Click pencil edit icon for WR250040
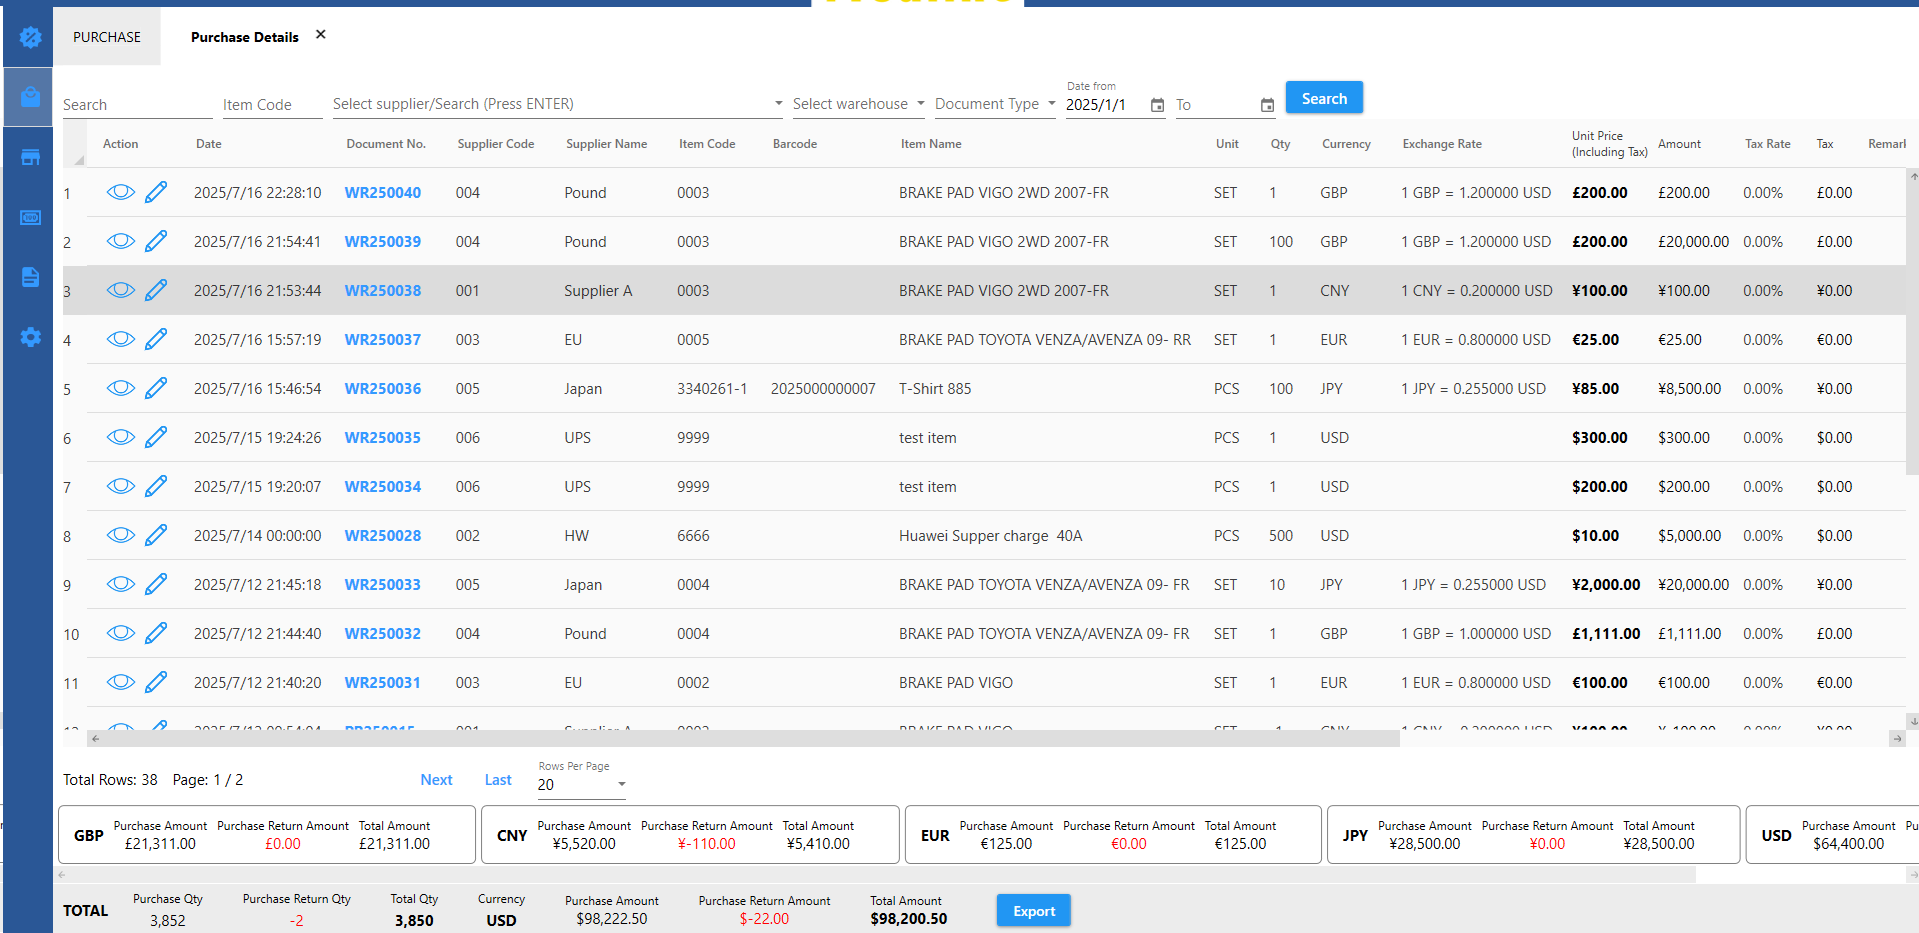 (156, 192)
